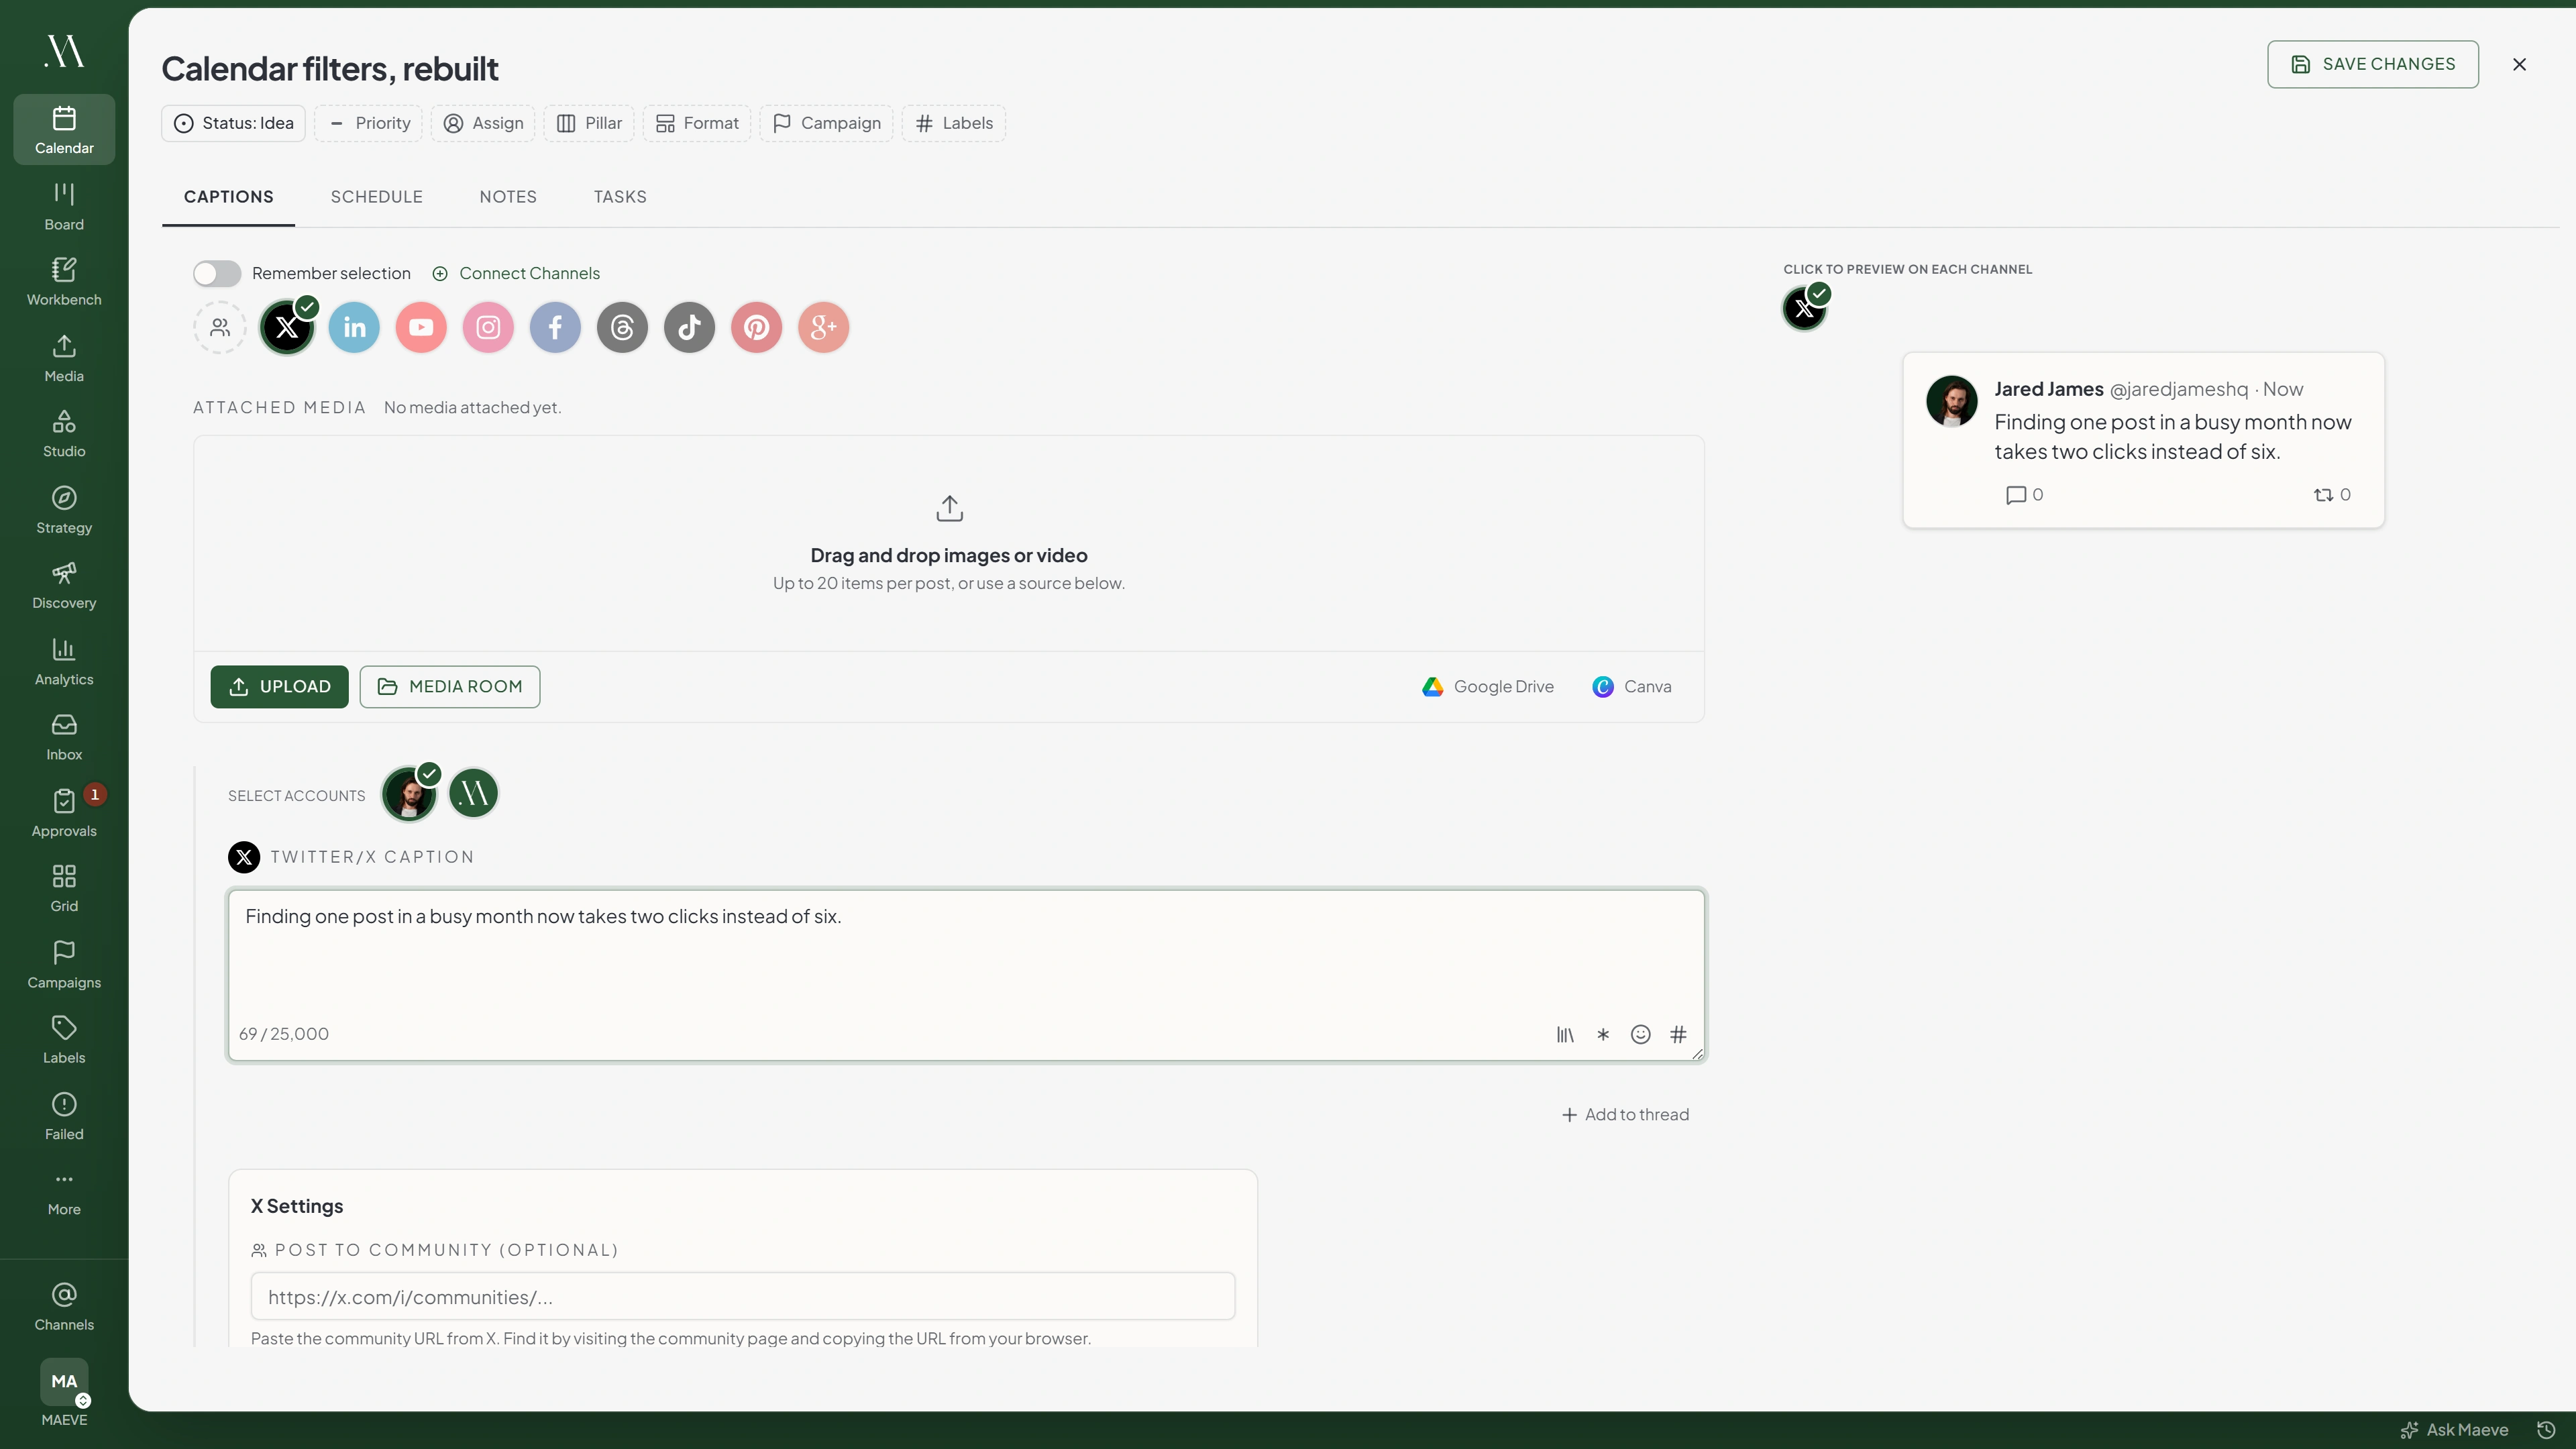Select the Pinterest channel
Screen dimensions: 2576x1449
(756, 327)
